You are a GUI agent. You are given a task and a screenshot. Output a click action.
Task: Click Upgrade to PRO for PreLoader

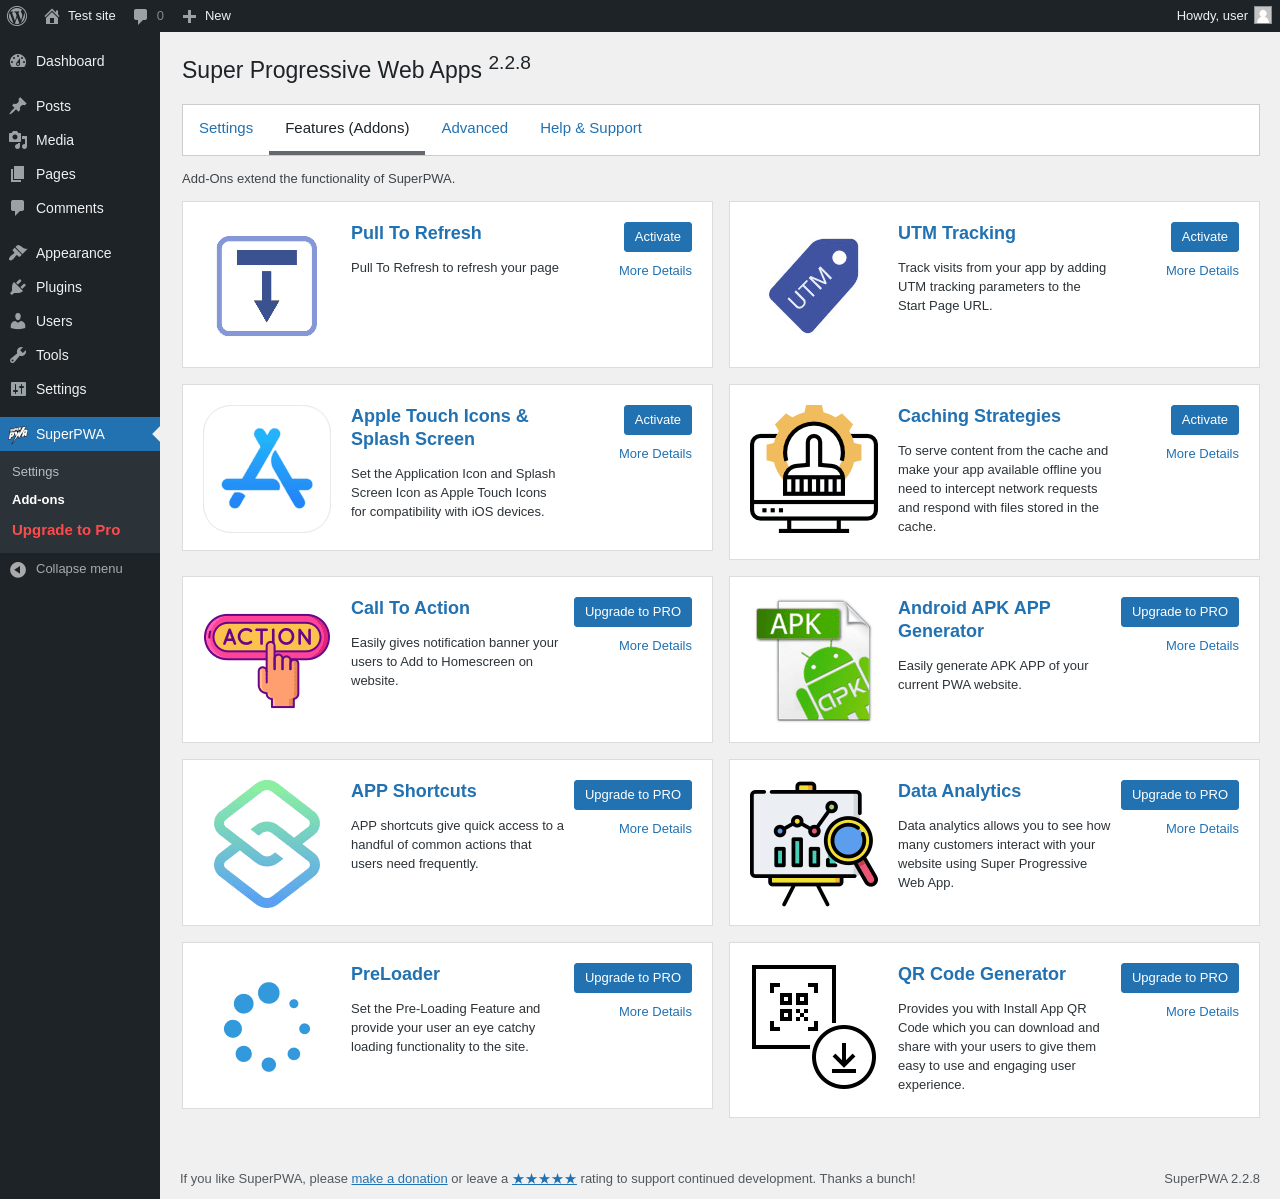[x=633, y=978]
